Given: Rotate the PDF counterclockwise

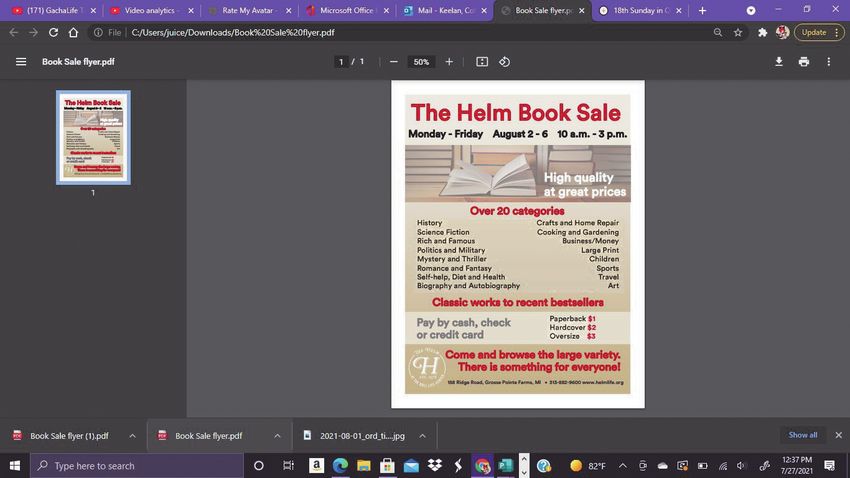Looking at the screenshot, I should 505,62.
